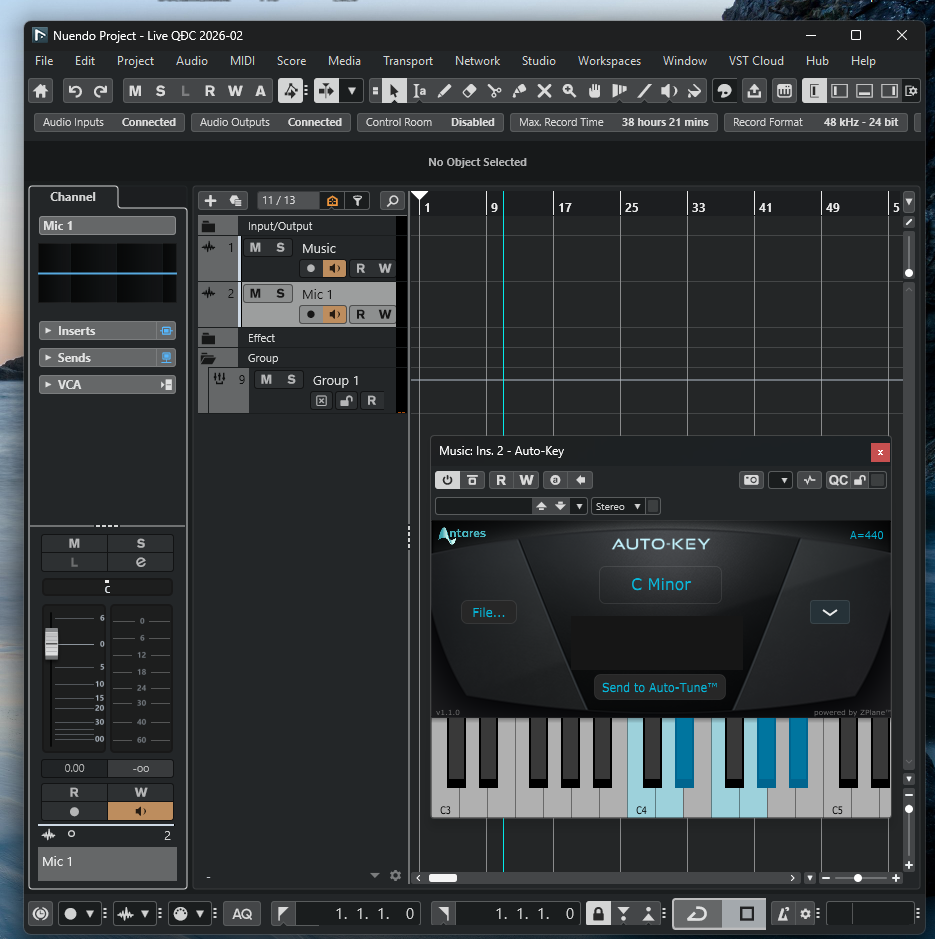Open the File menu
935x939 pixels.
44,61
